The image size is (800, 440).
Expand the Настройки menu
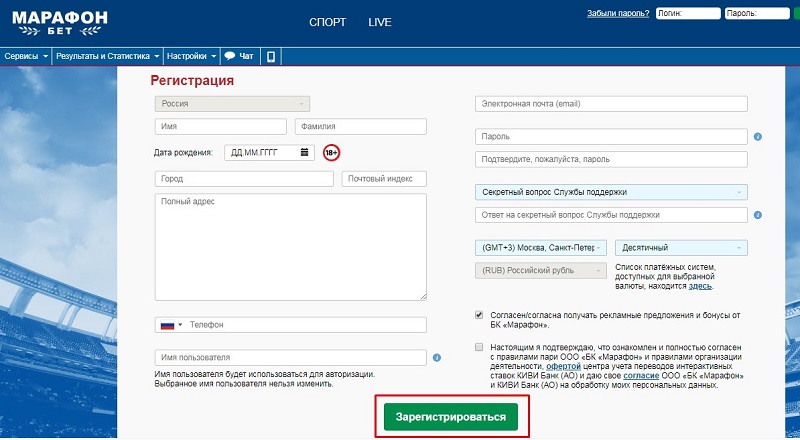click(x=191, y=56)
